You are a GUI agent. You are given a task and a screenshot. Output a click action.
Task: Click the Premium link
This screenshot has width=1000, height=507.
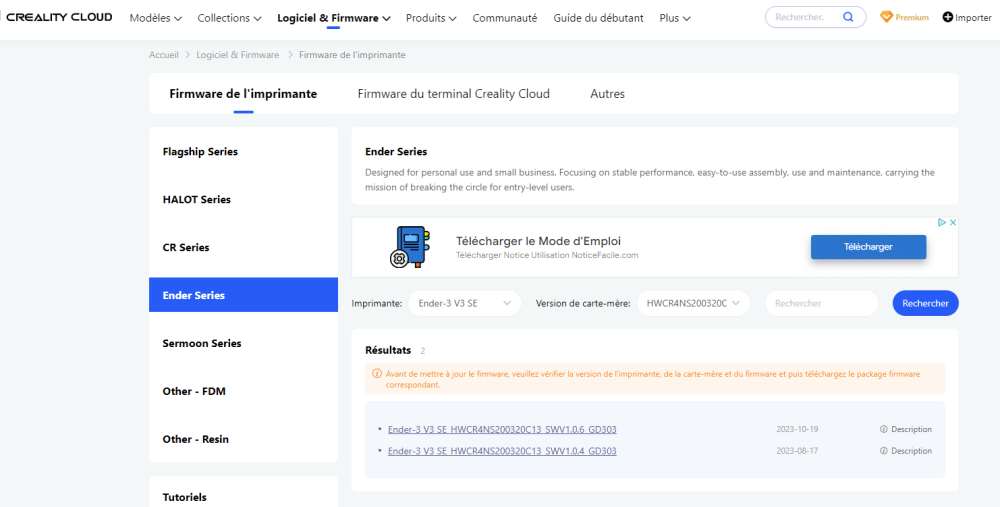pyautogui.click(x=904, y=17)
